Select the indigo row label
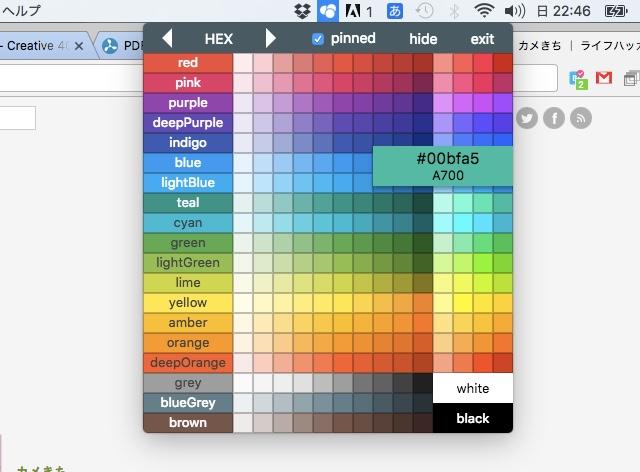 (x=188, y=143)
